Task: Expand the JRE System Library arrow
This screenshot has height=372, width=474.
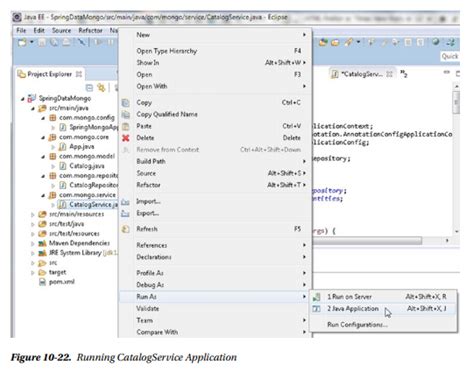Action: [33, 253]
